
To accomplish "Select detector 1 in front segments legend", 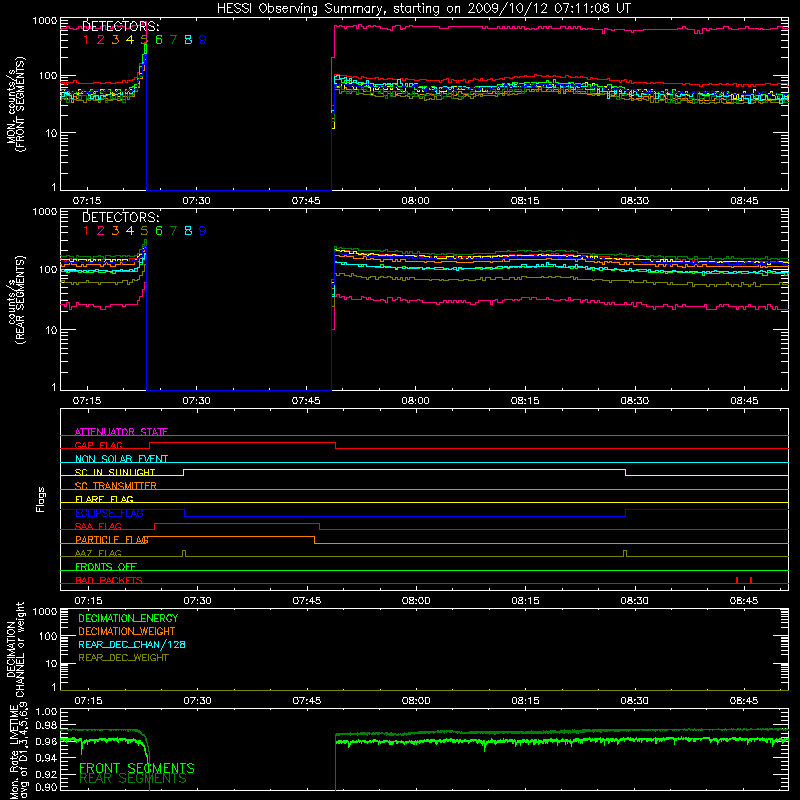I will click(x=86, y=40).
